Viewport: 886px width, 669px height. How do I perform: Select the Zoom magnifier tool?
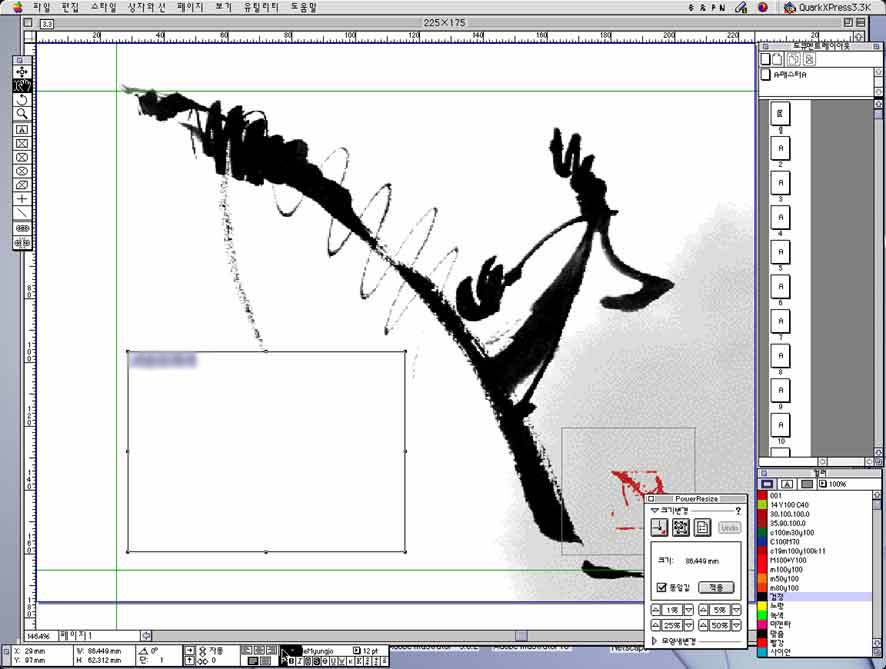click(22, 114)
